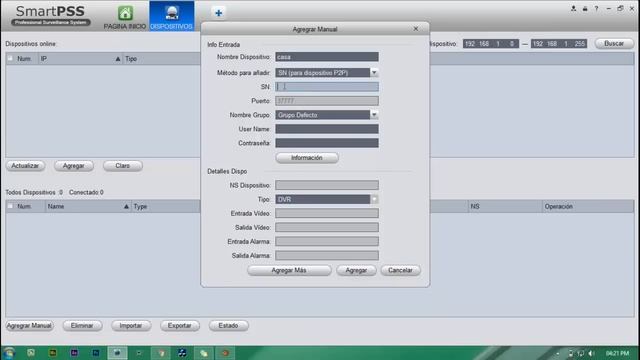Click the Exportar button

[x=180, y=326]
